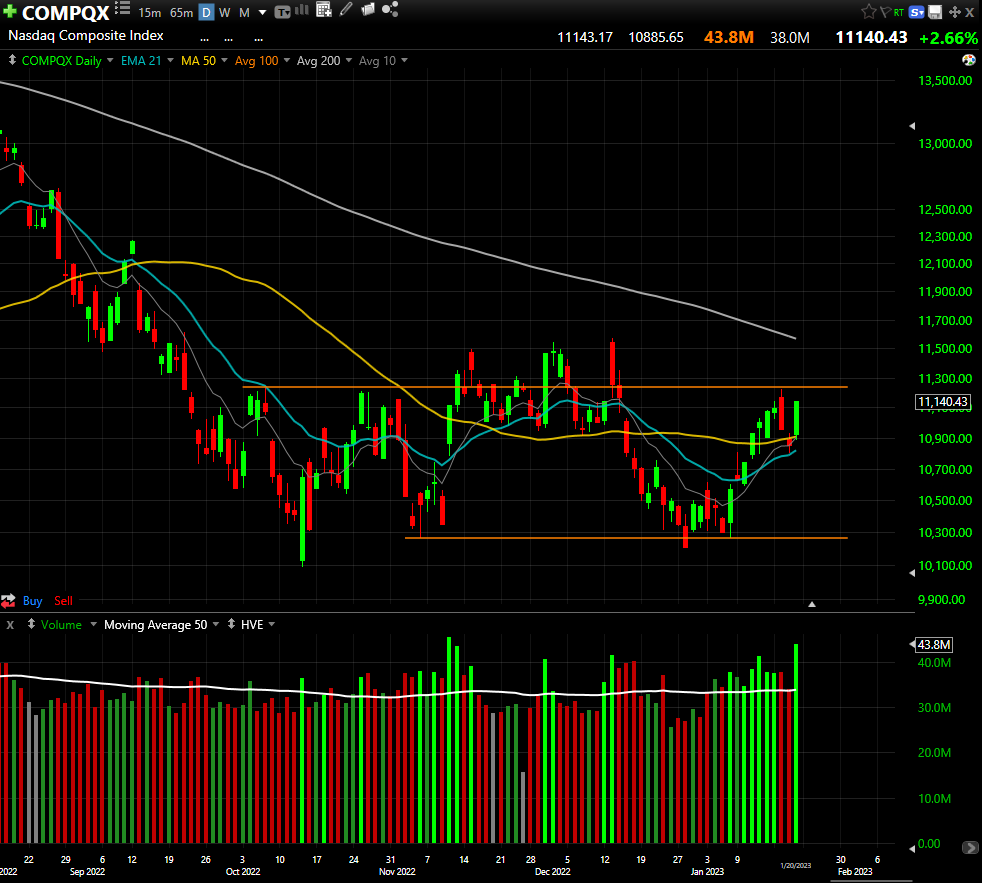Open the blue S dropdown button

point(917,12)
